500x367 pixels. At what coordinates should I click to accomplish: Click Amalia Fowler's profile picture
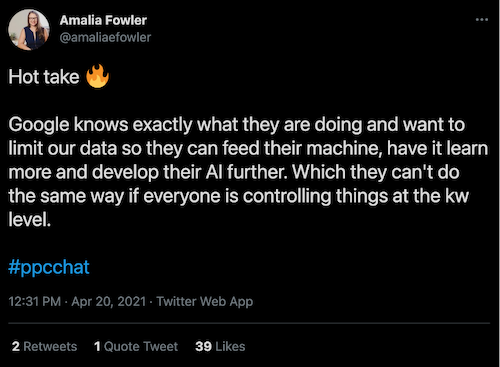[29, 30]
